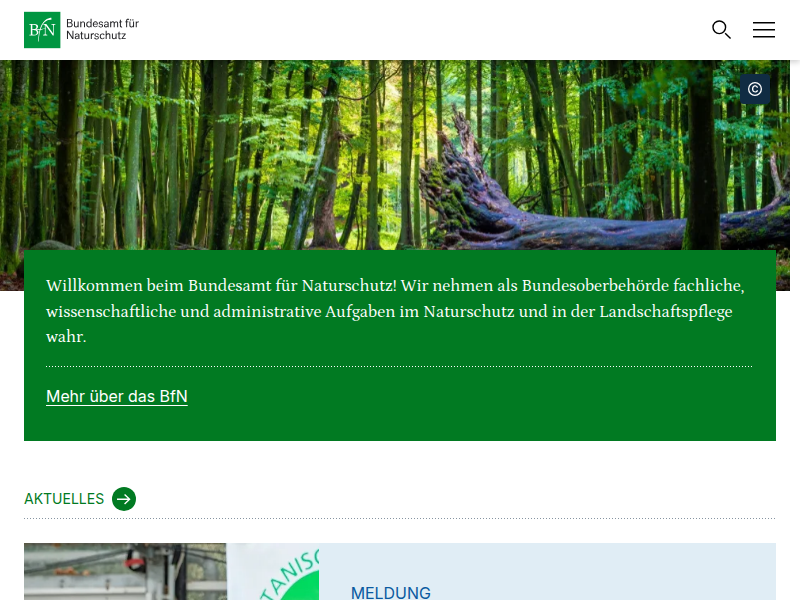Click 'Bundesamt für Naturschutz' header text
The width and height of the screenshot is (800, 600).
coord(103,30)
